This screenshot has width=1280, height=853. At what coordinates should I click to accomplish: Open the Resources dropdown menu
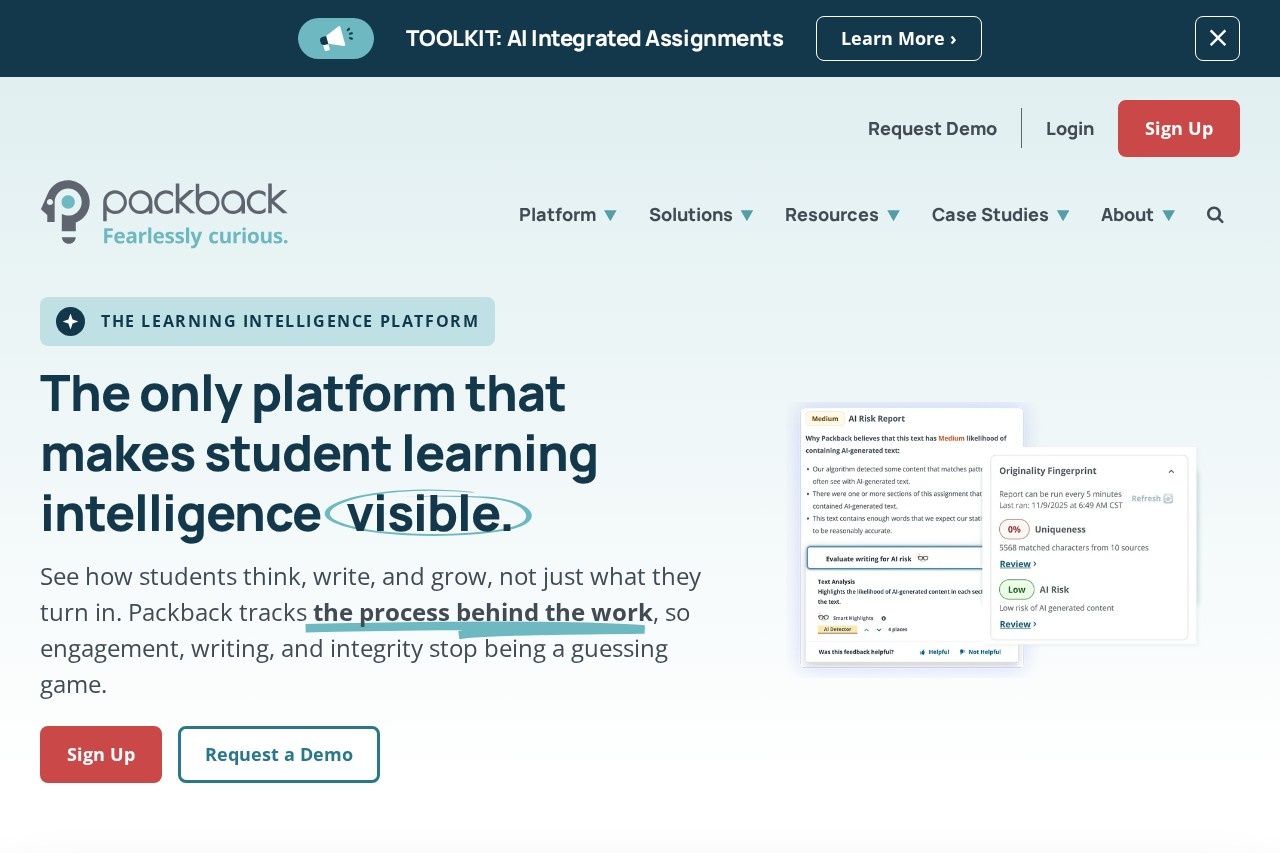pos(842,215)
